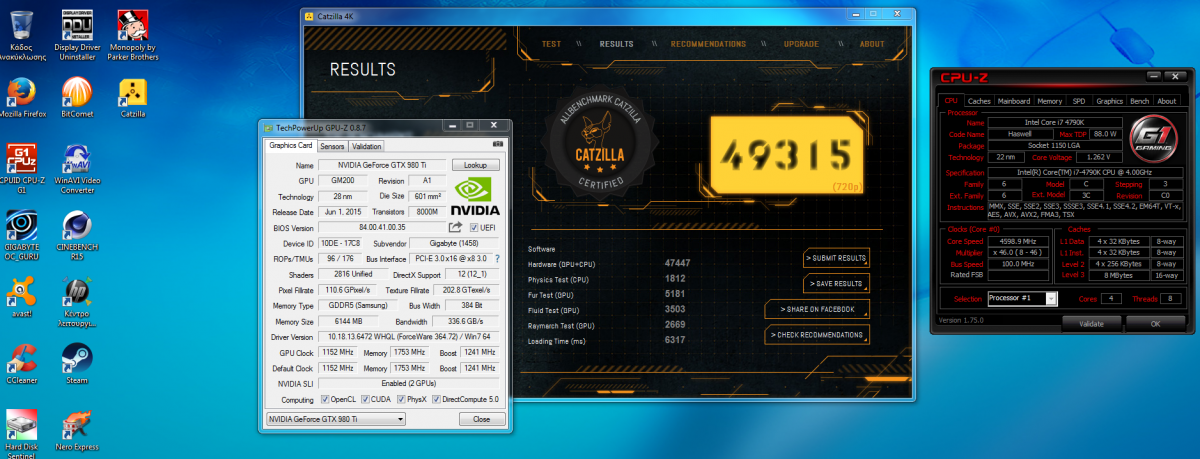The height and width of the screenshot is (459, 1200).
Task: Click Share on Facebook in Catzilla
Action: coord(817,309)
